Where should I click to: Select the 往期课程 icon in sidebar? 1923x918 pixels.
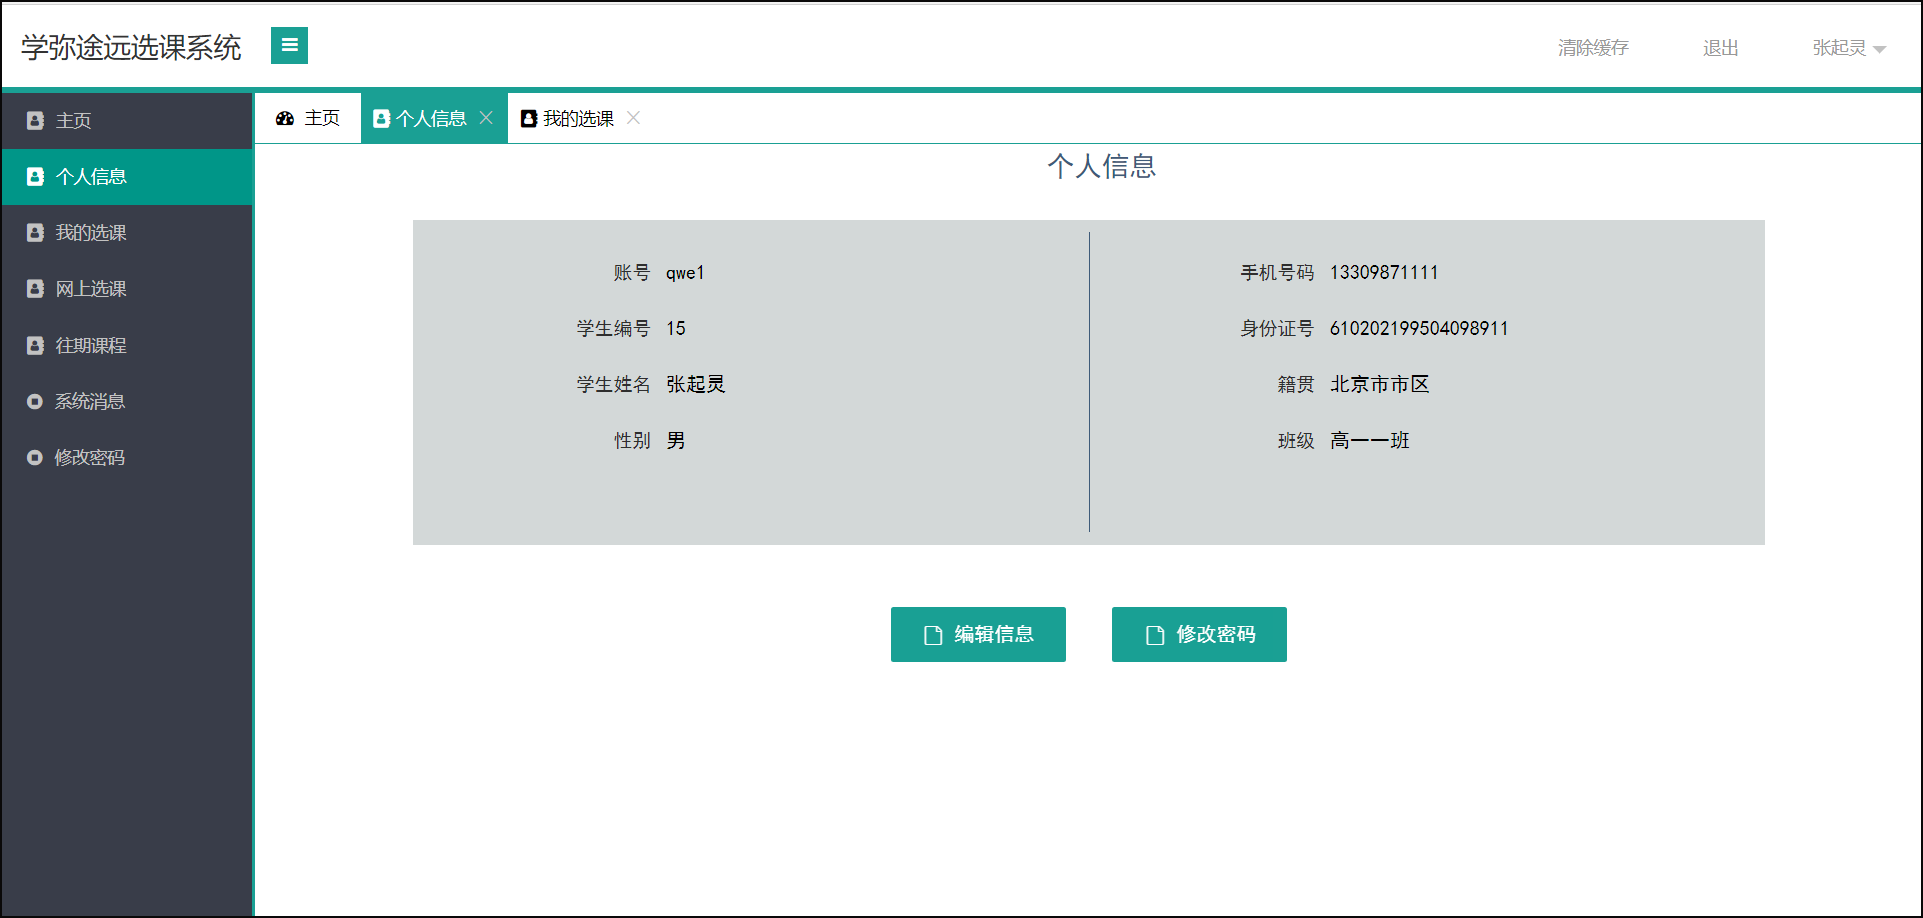[36, 345]
